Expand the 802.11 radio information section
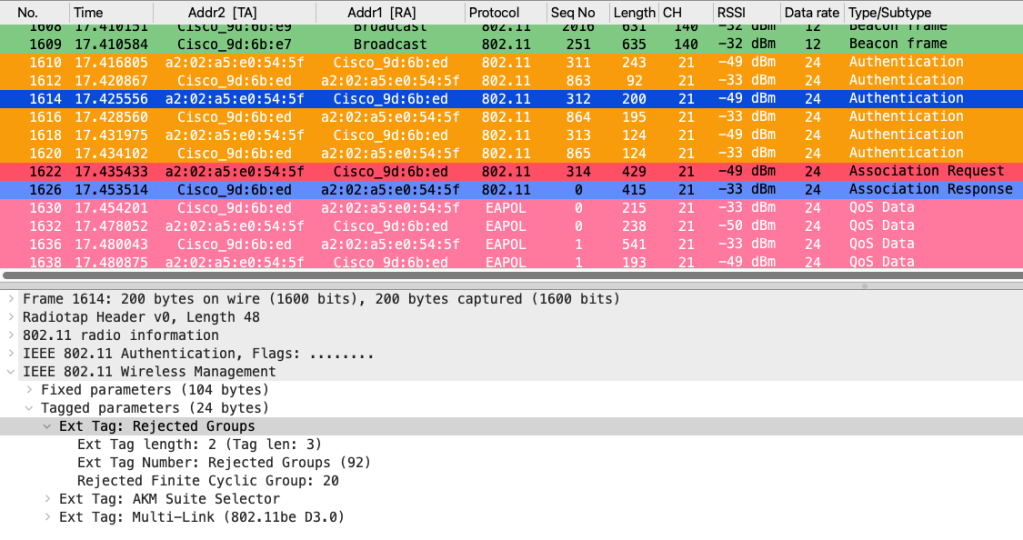The height and width of the screenshot is (540, 1023). coord(11,335)
